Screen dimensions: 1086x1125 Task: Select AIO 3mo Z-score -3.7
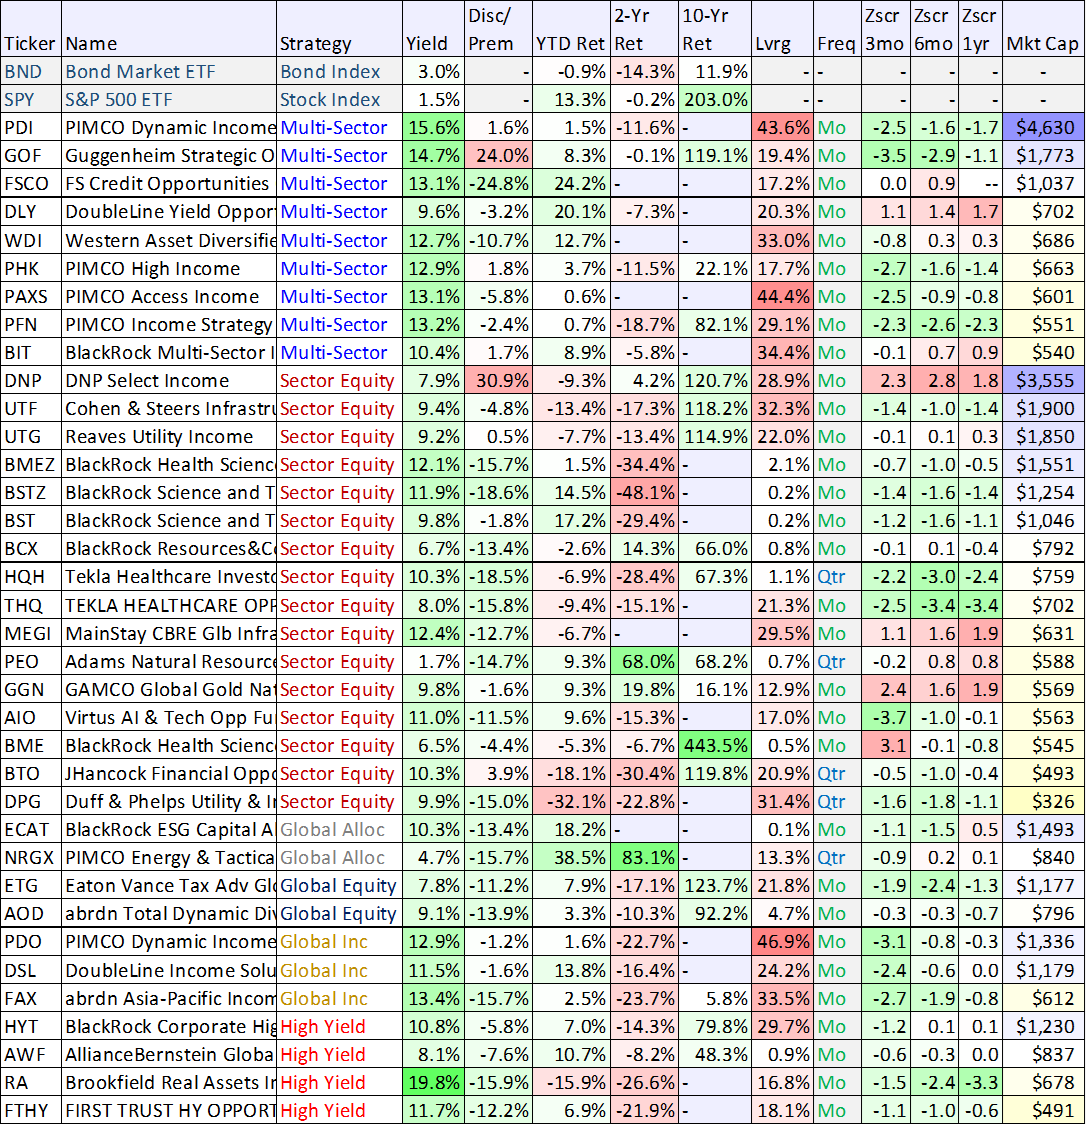click(885, 717)
